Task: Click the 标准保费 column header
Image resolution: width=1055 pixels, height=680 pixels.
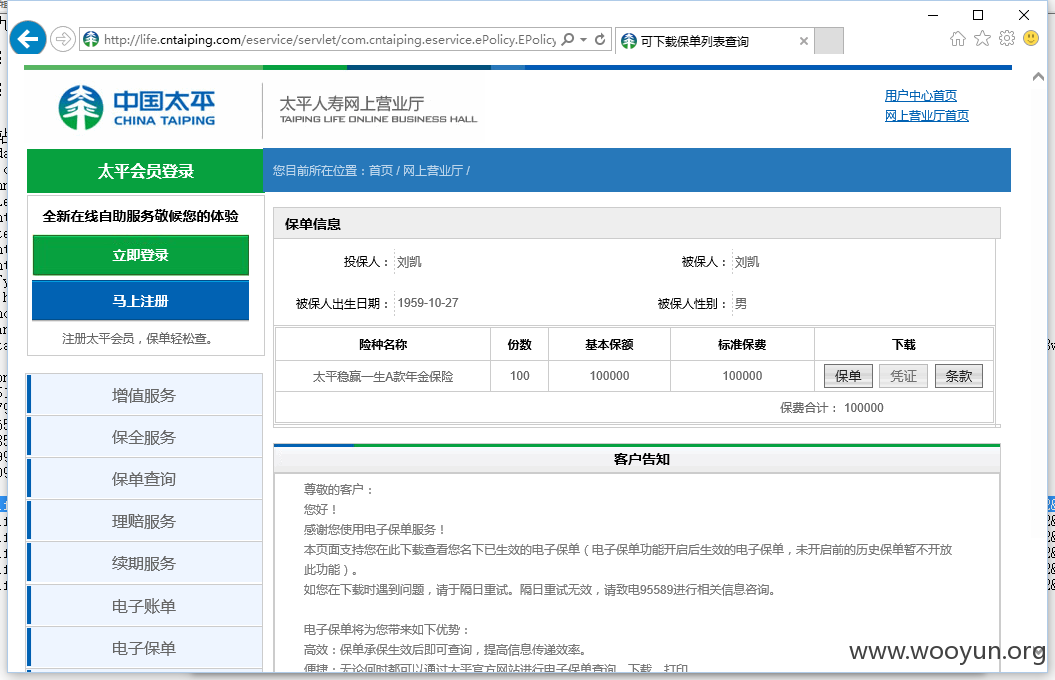Action: pyautogui.click(x=742, y=344)
